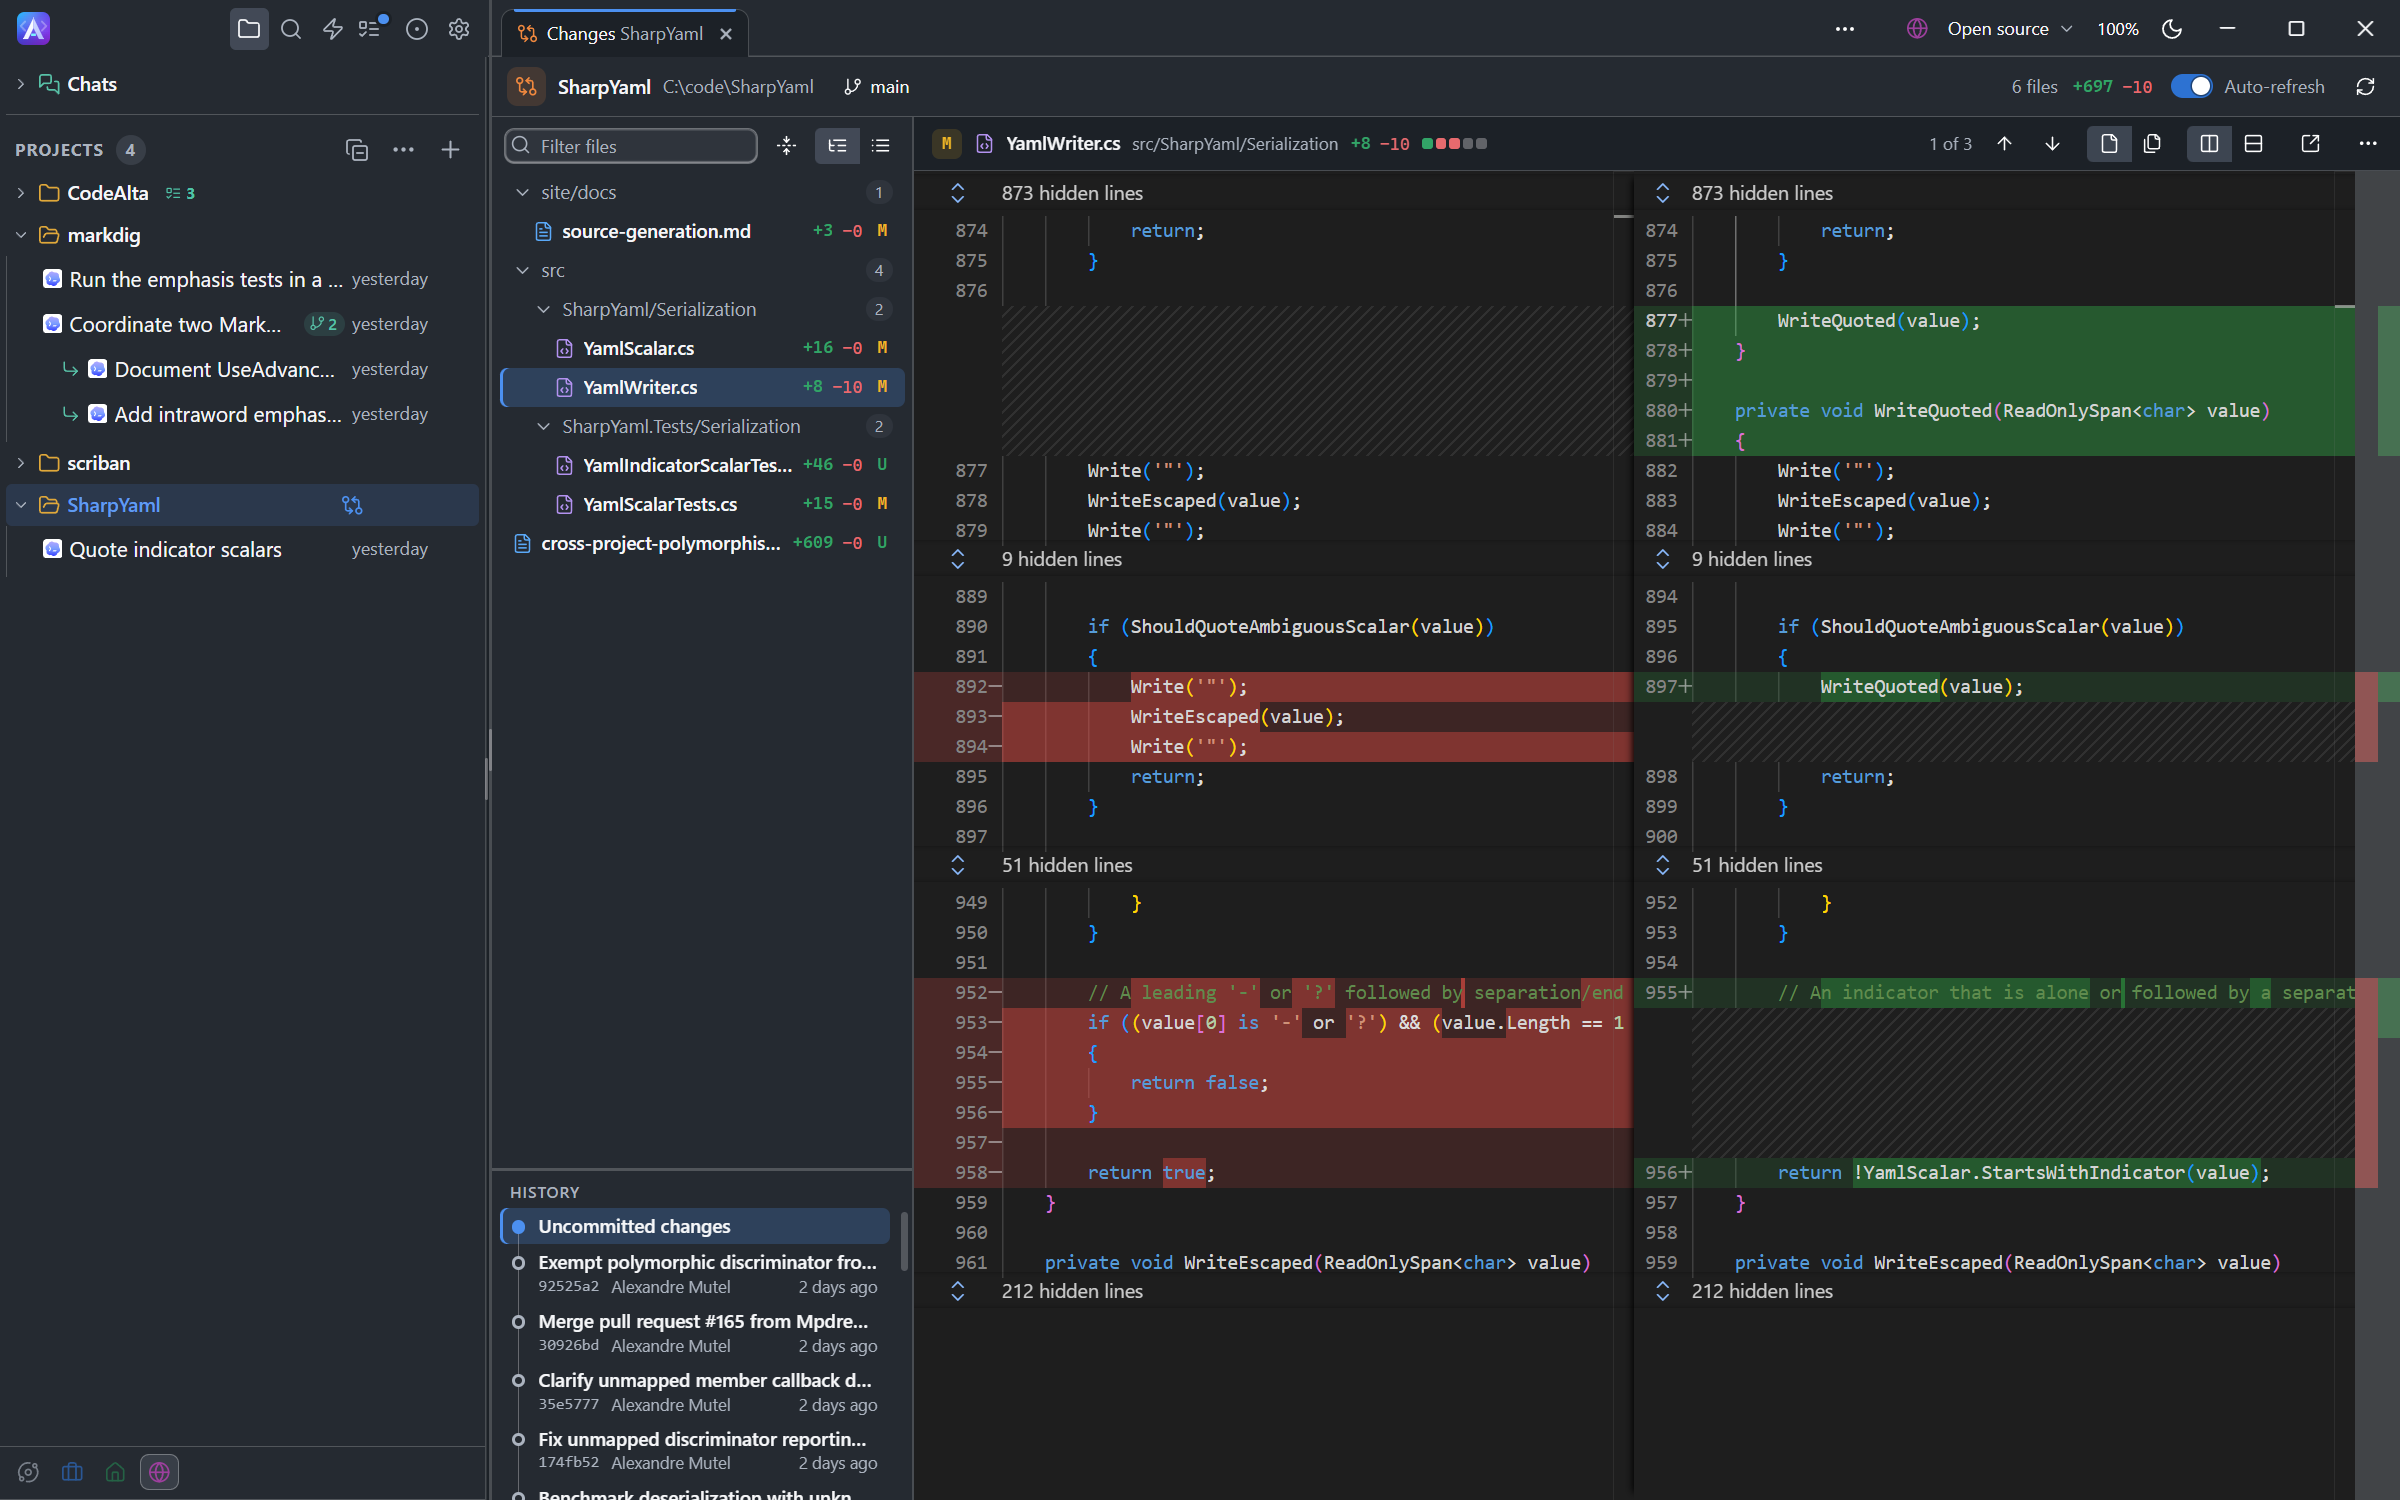Open Quote indicator scalars chat
Viewport: 2400px width, 1500px height.
click(240, 549)
